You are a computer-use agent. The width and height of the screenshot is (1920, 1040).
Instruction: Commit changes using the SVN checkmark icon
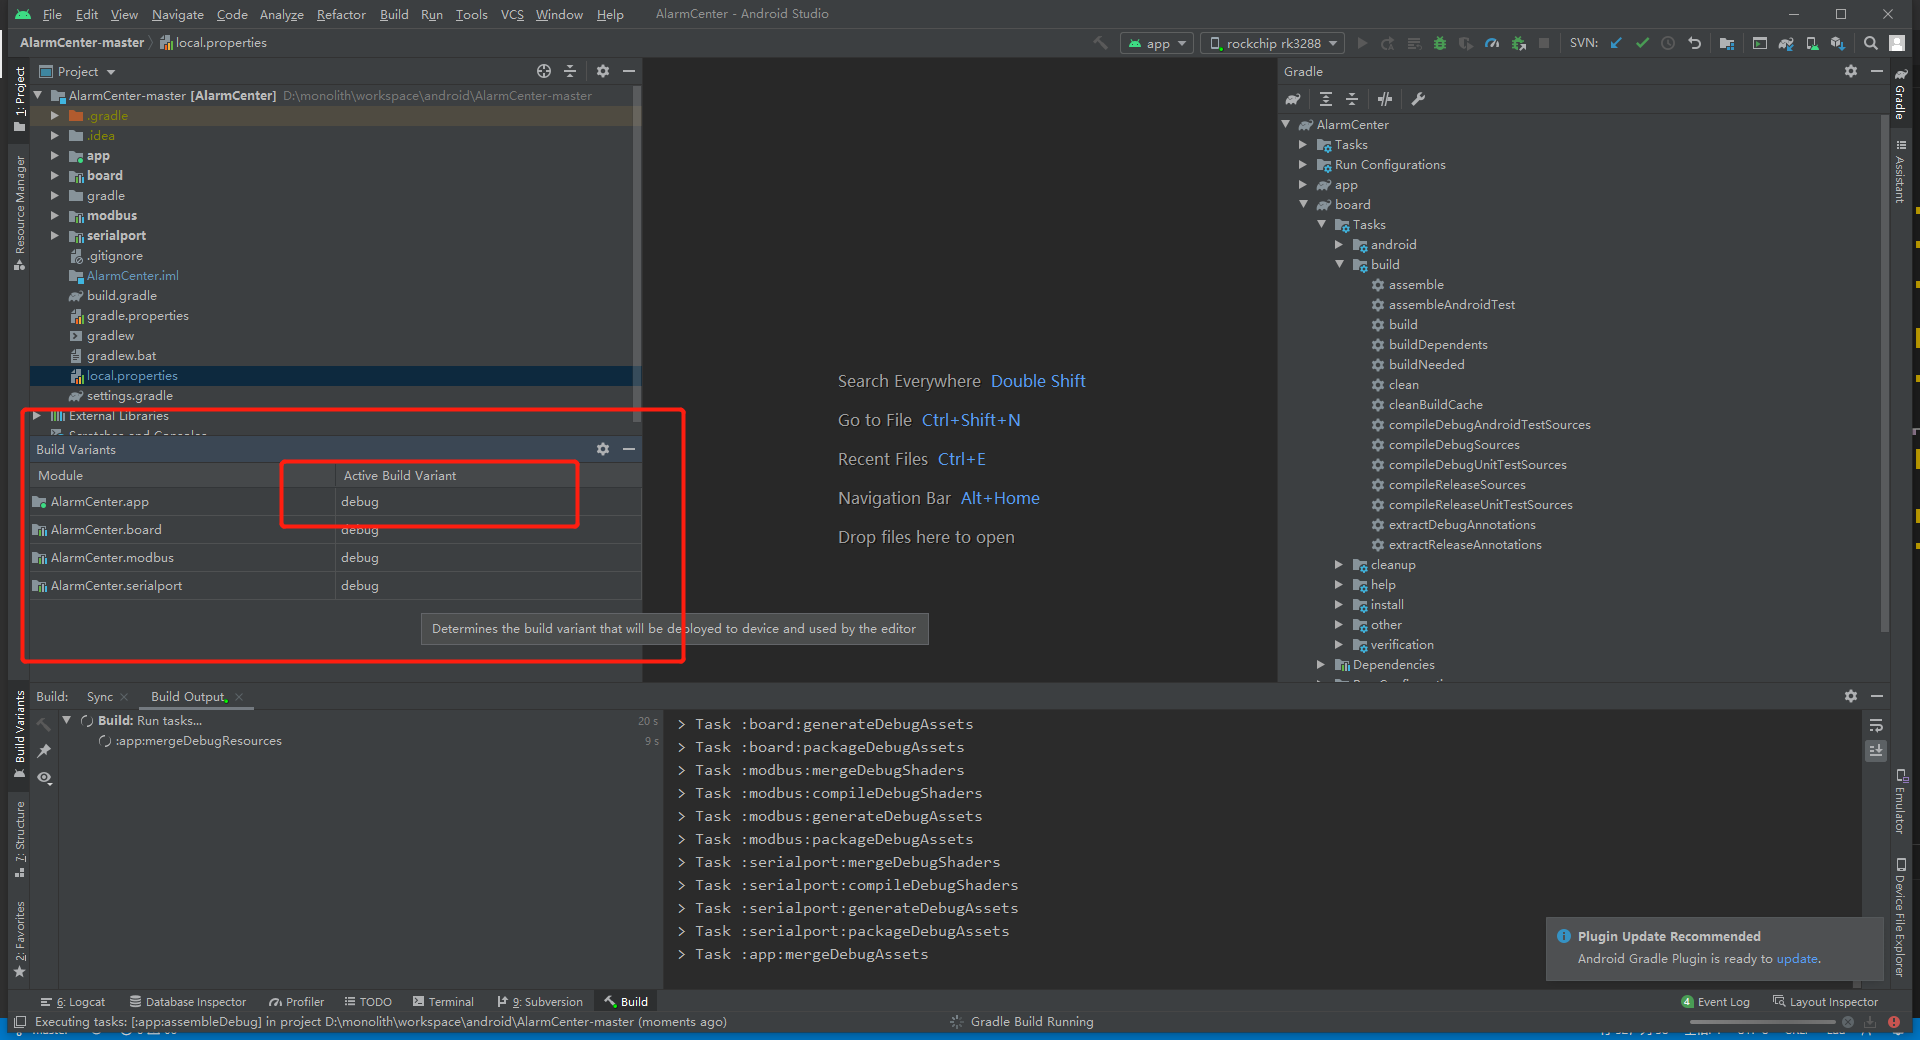[x=1642, y=43]
